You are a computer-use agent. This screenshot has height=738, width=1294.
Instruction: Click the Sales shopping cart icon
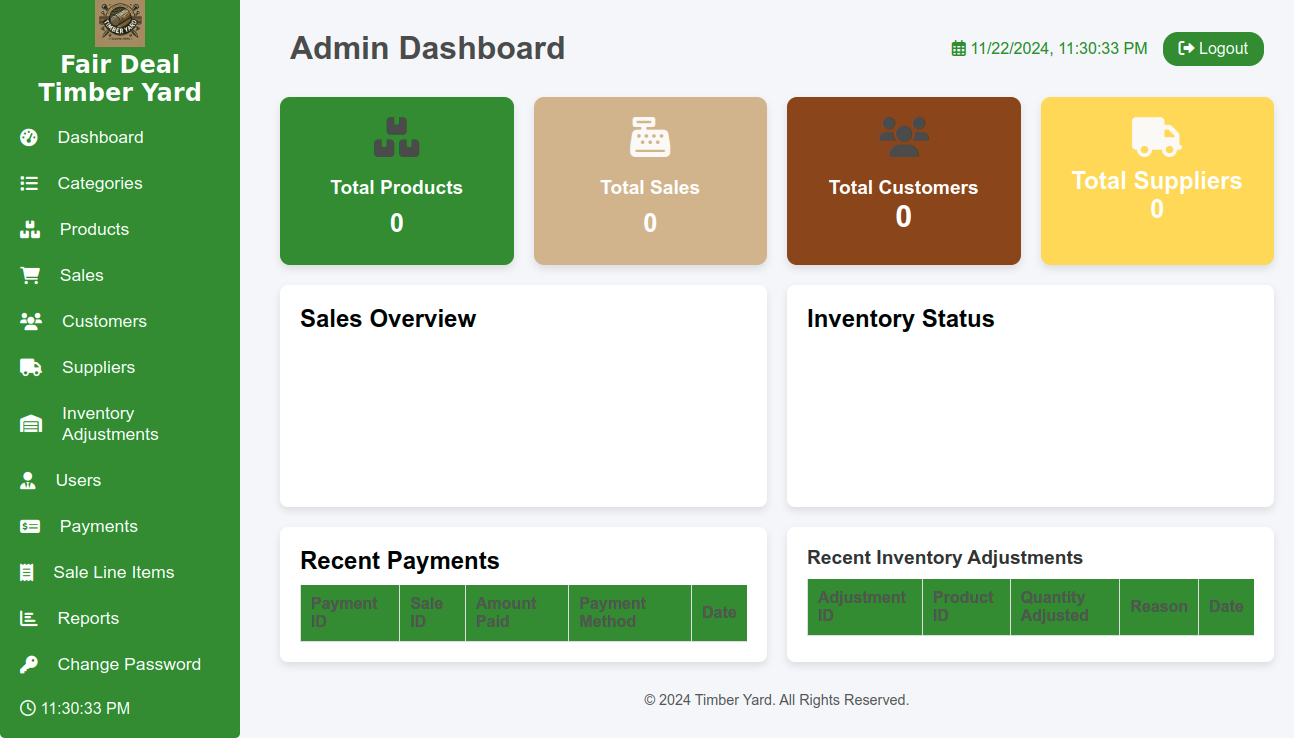30,275
